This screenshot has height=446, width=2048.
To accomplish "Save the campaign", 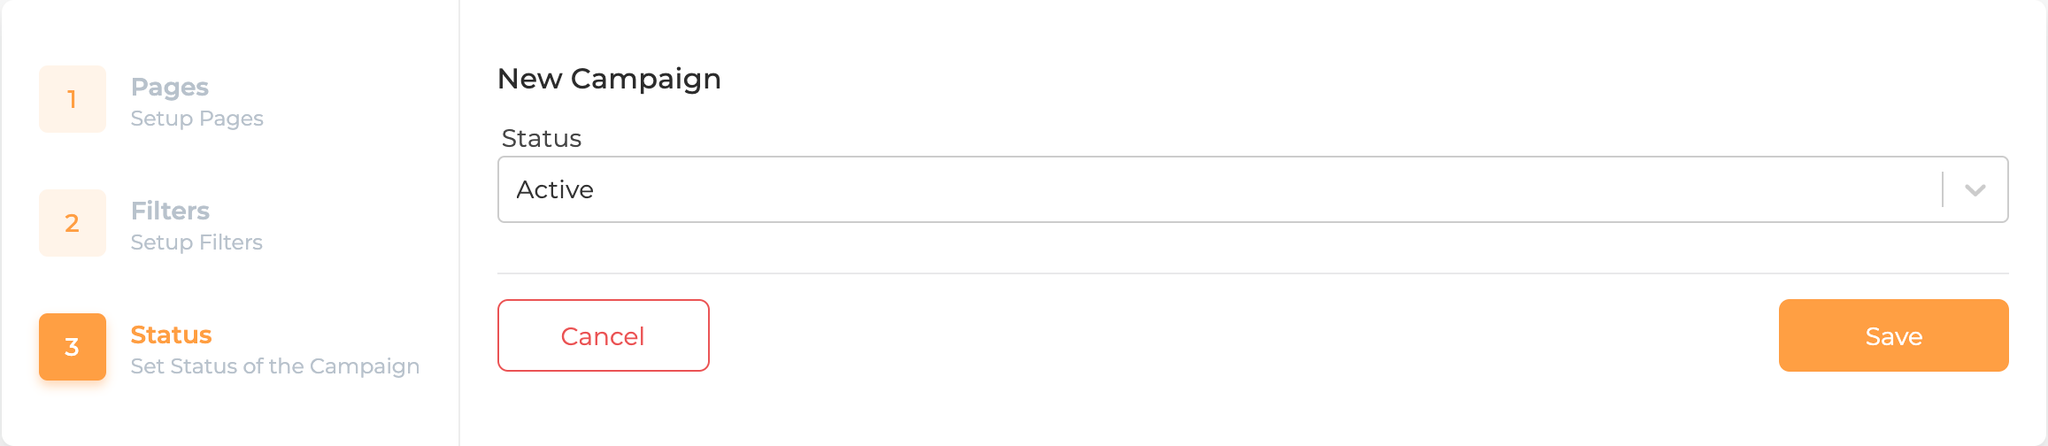I will [x=1893, y=336].
